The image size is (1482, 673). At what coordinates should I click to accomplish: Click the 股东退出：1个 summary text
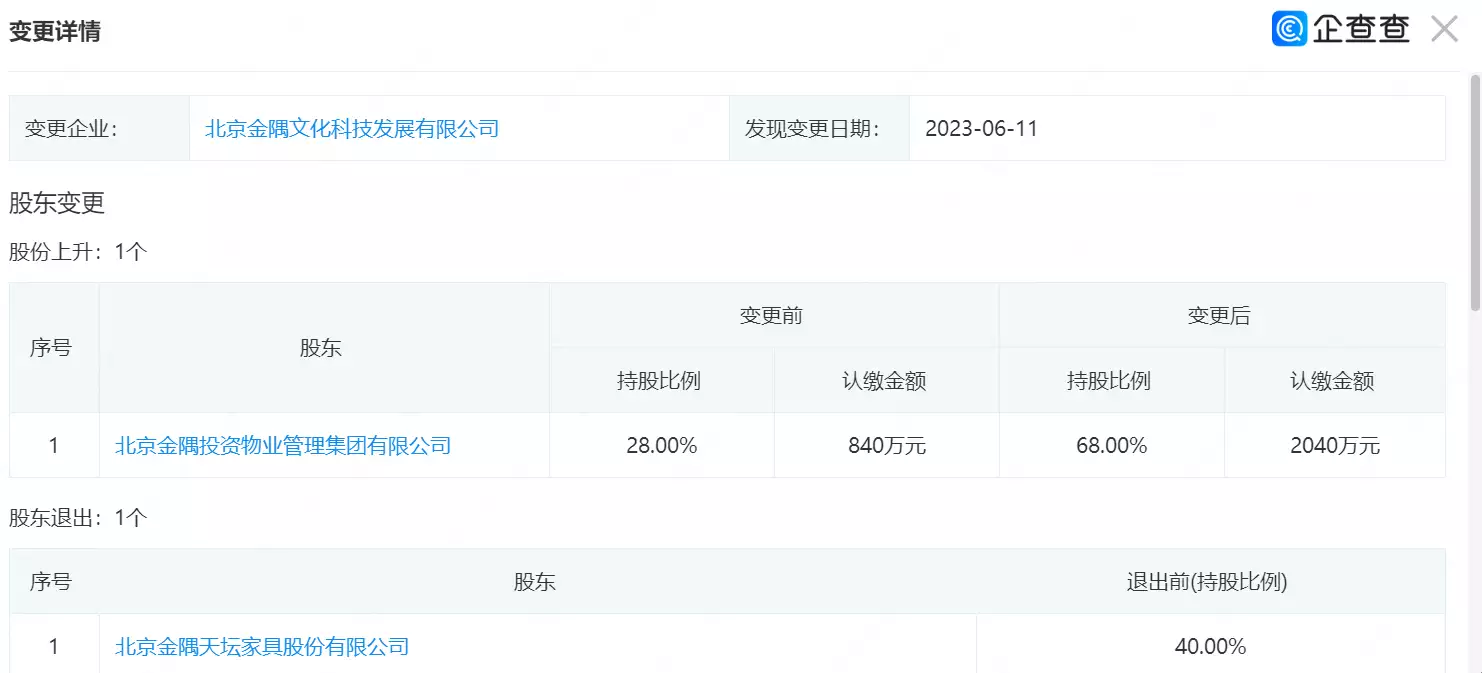[x=78, y=518]
